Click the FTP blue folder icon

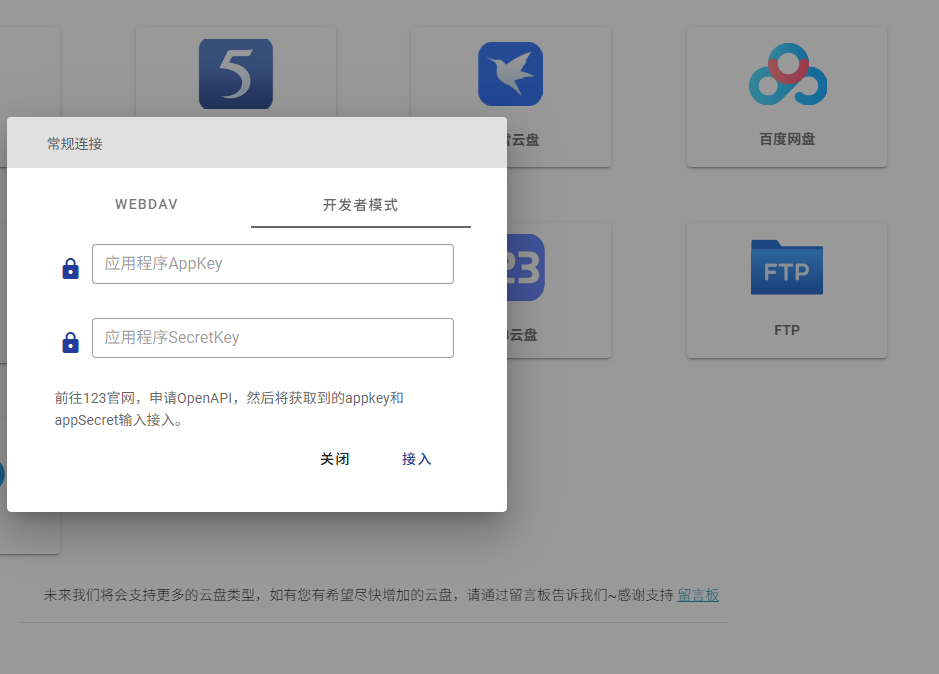click(786, 267)
